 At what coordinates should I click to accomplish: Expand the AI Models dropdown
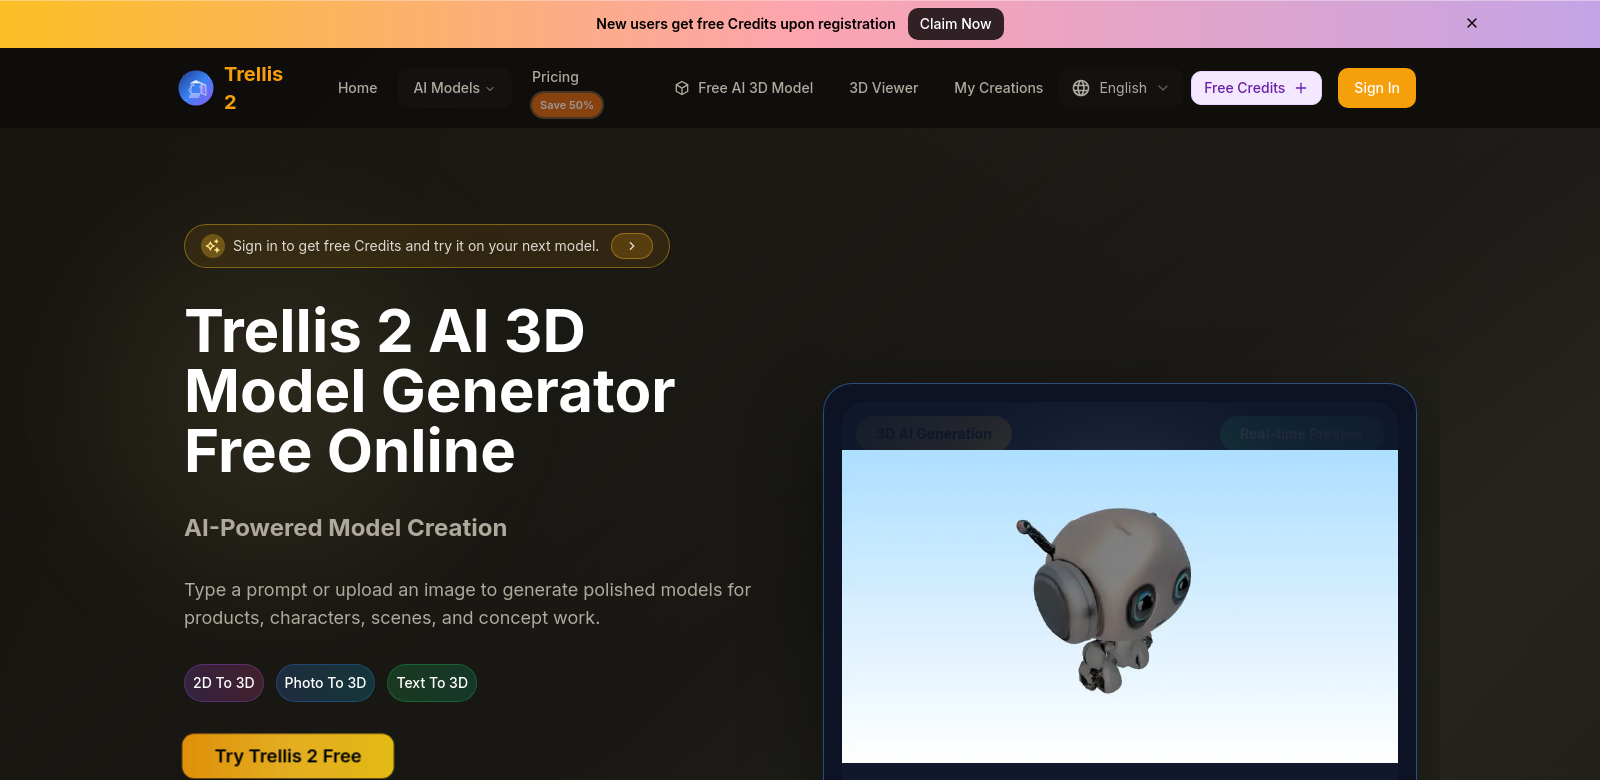click(454, 88)
